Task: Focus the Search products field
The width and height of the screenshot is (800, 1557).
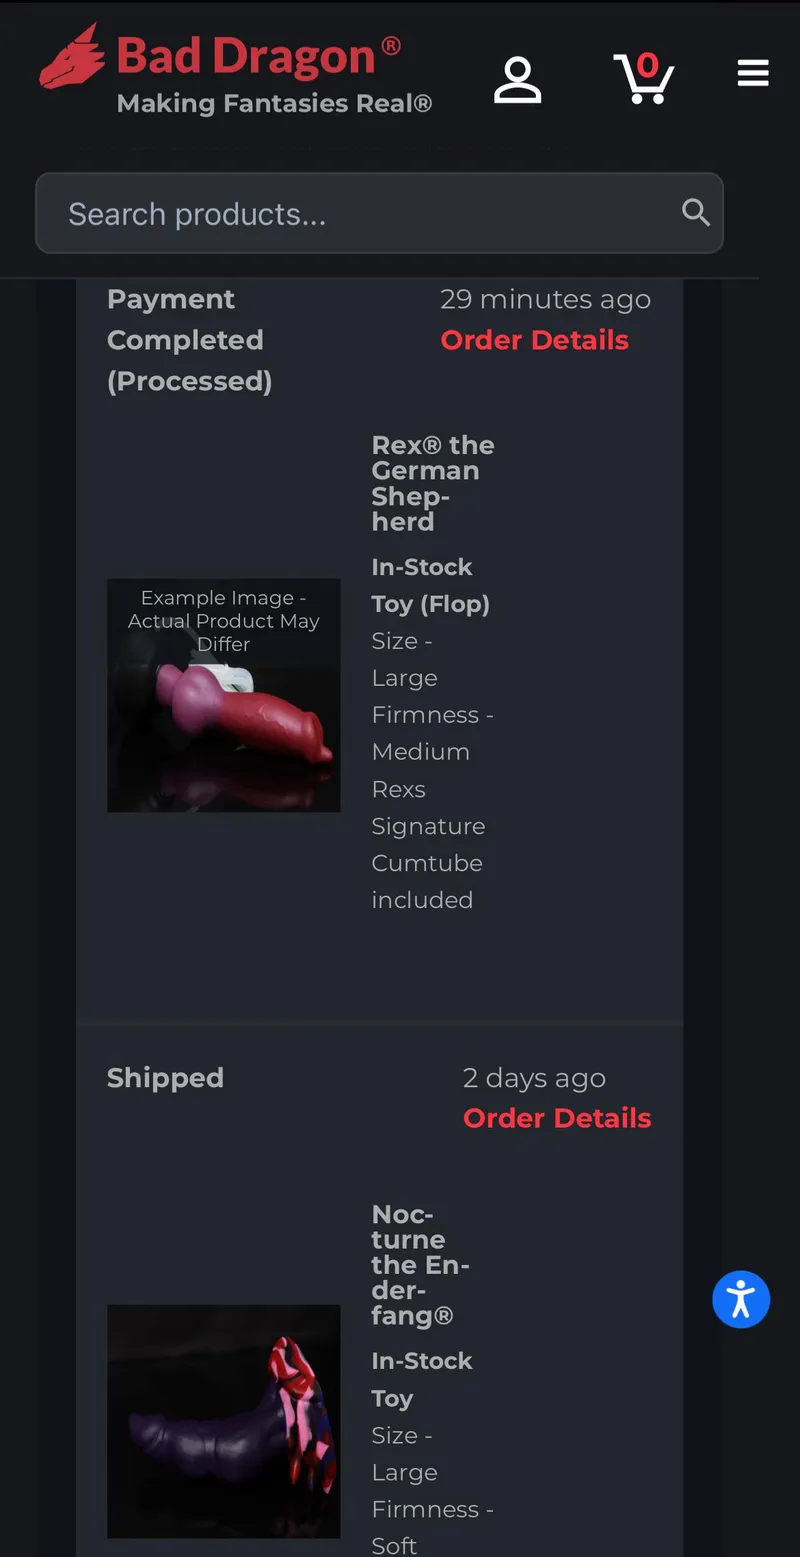Action: (379, 213)
